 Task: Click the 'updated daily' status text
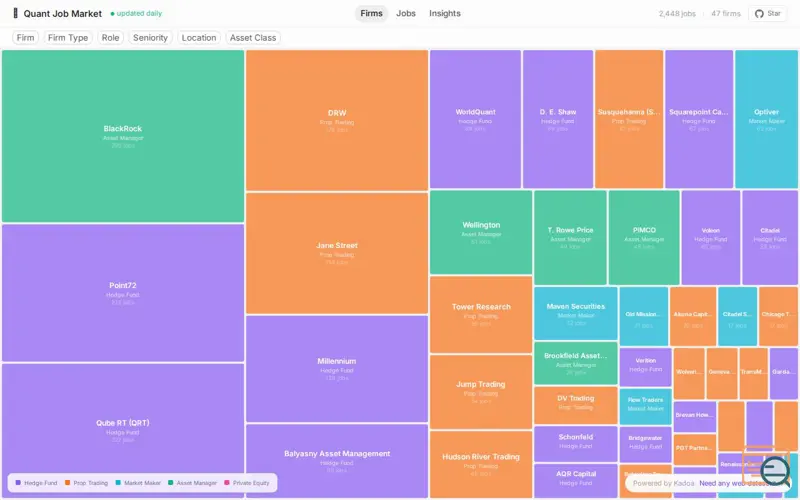point(139,13)
